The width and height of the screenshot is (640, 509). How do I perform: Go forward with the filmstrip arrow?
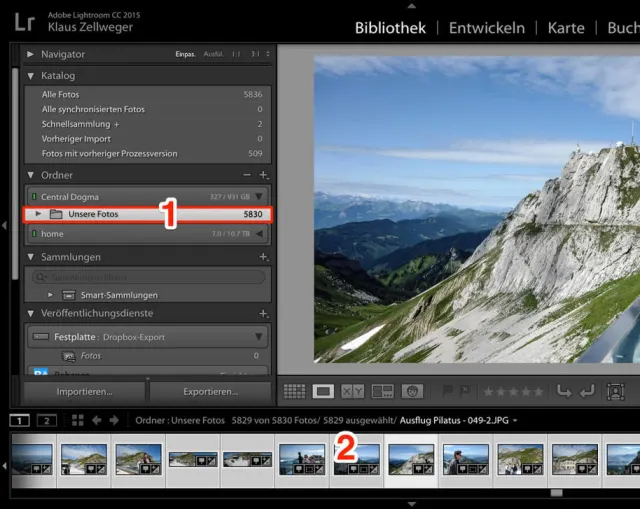113,421
